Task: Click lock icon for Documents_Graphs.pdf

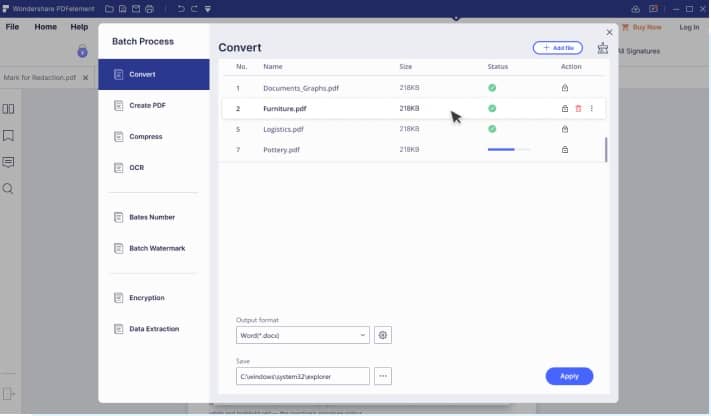Action: click(565, 88)
